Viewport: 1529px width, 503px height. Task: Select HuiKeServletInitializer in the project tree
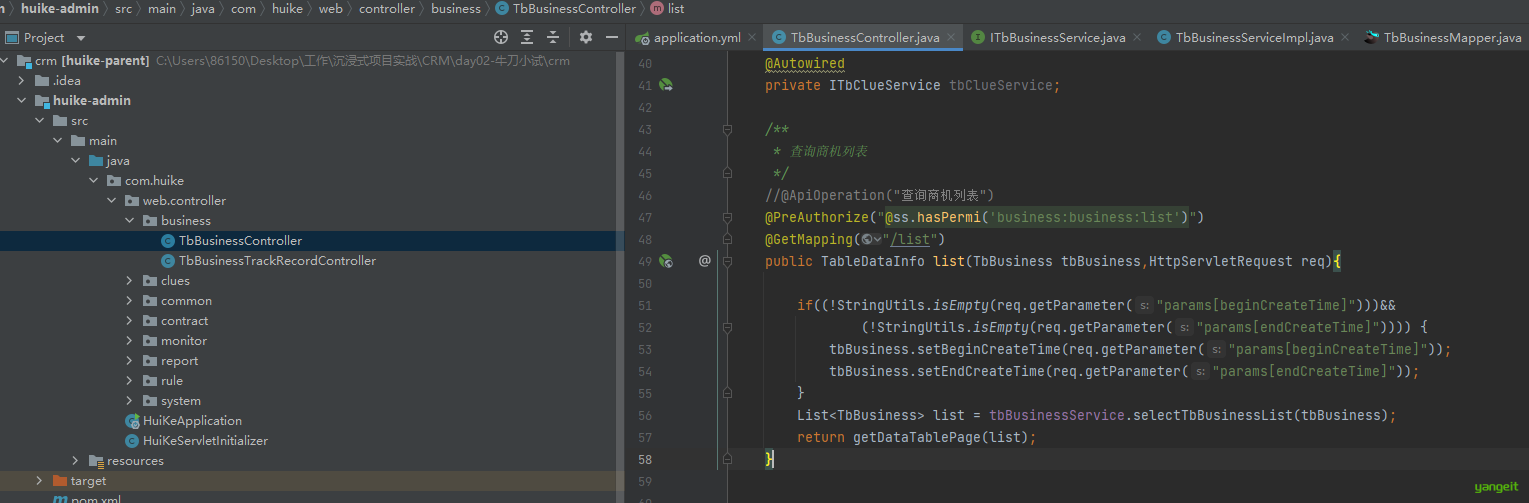[205, 441]
